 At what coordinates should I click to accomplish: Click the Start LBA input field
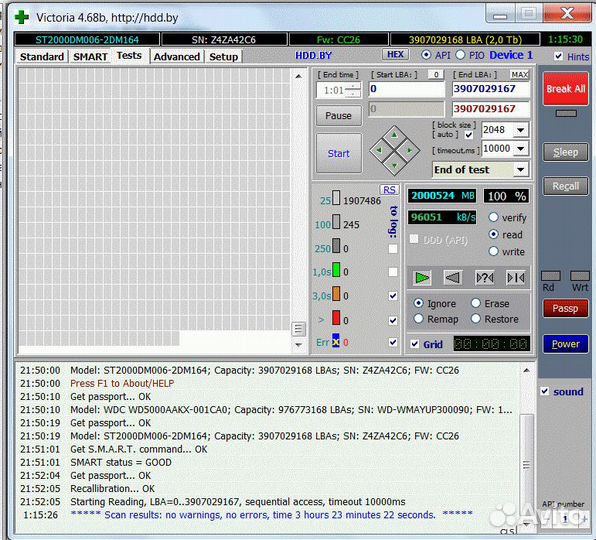pyautogui.click(x=406, y=89)
